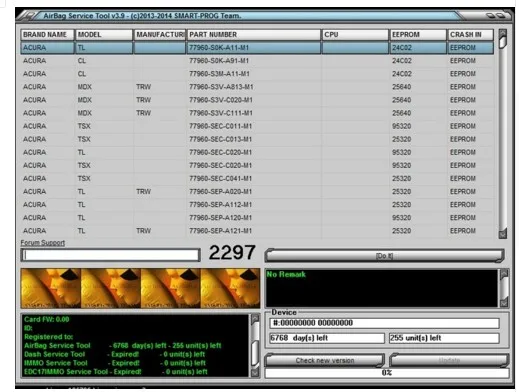Viewport: 519px width, 392px height.
Task: Click the registration log scroll down arrow
Action: coord(255,372)
